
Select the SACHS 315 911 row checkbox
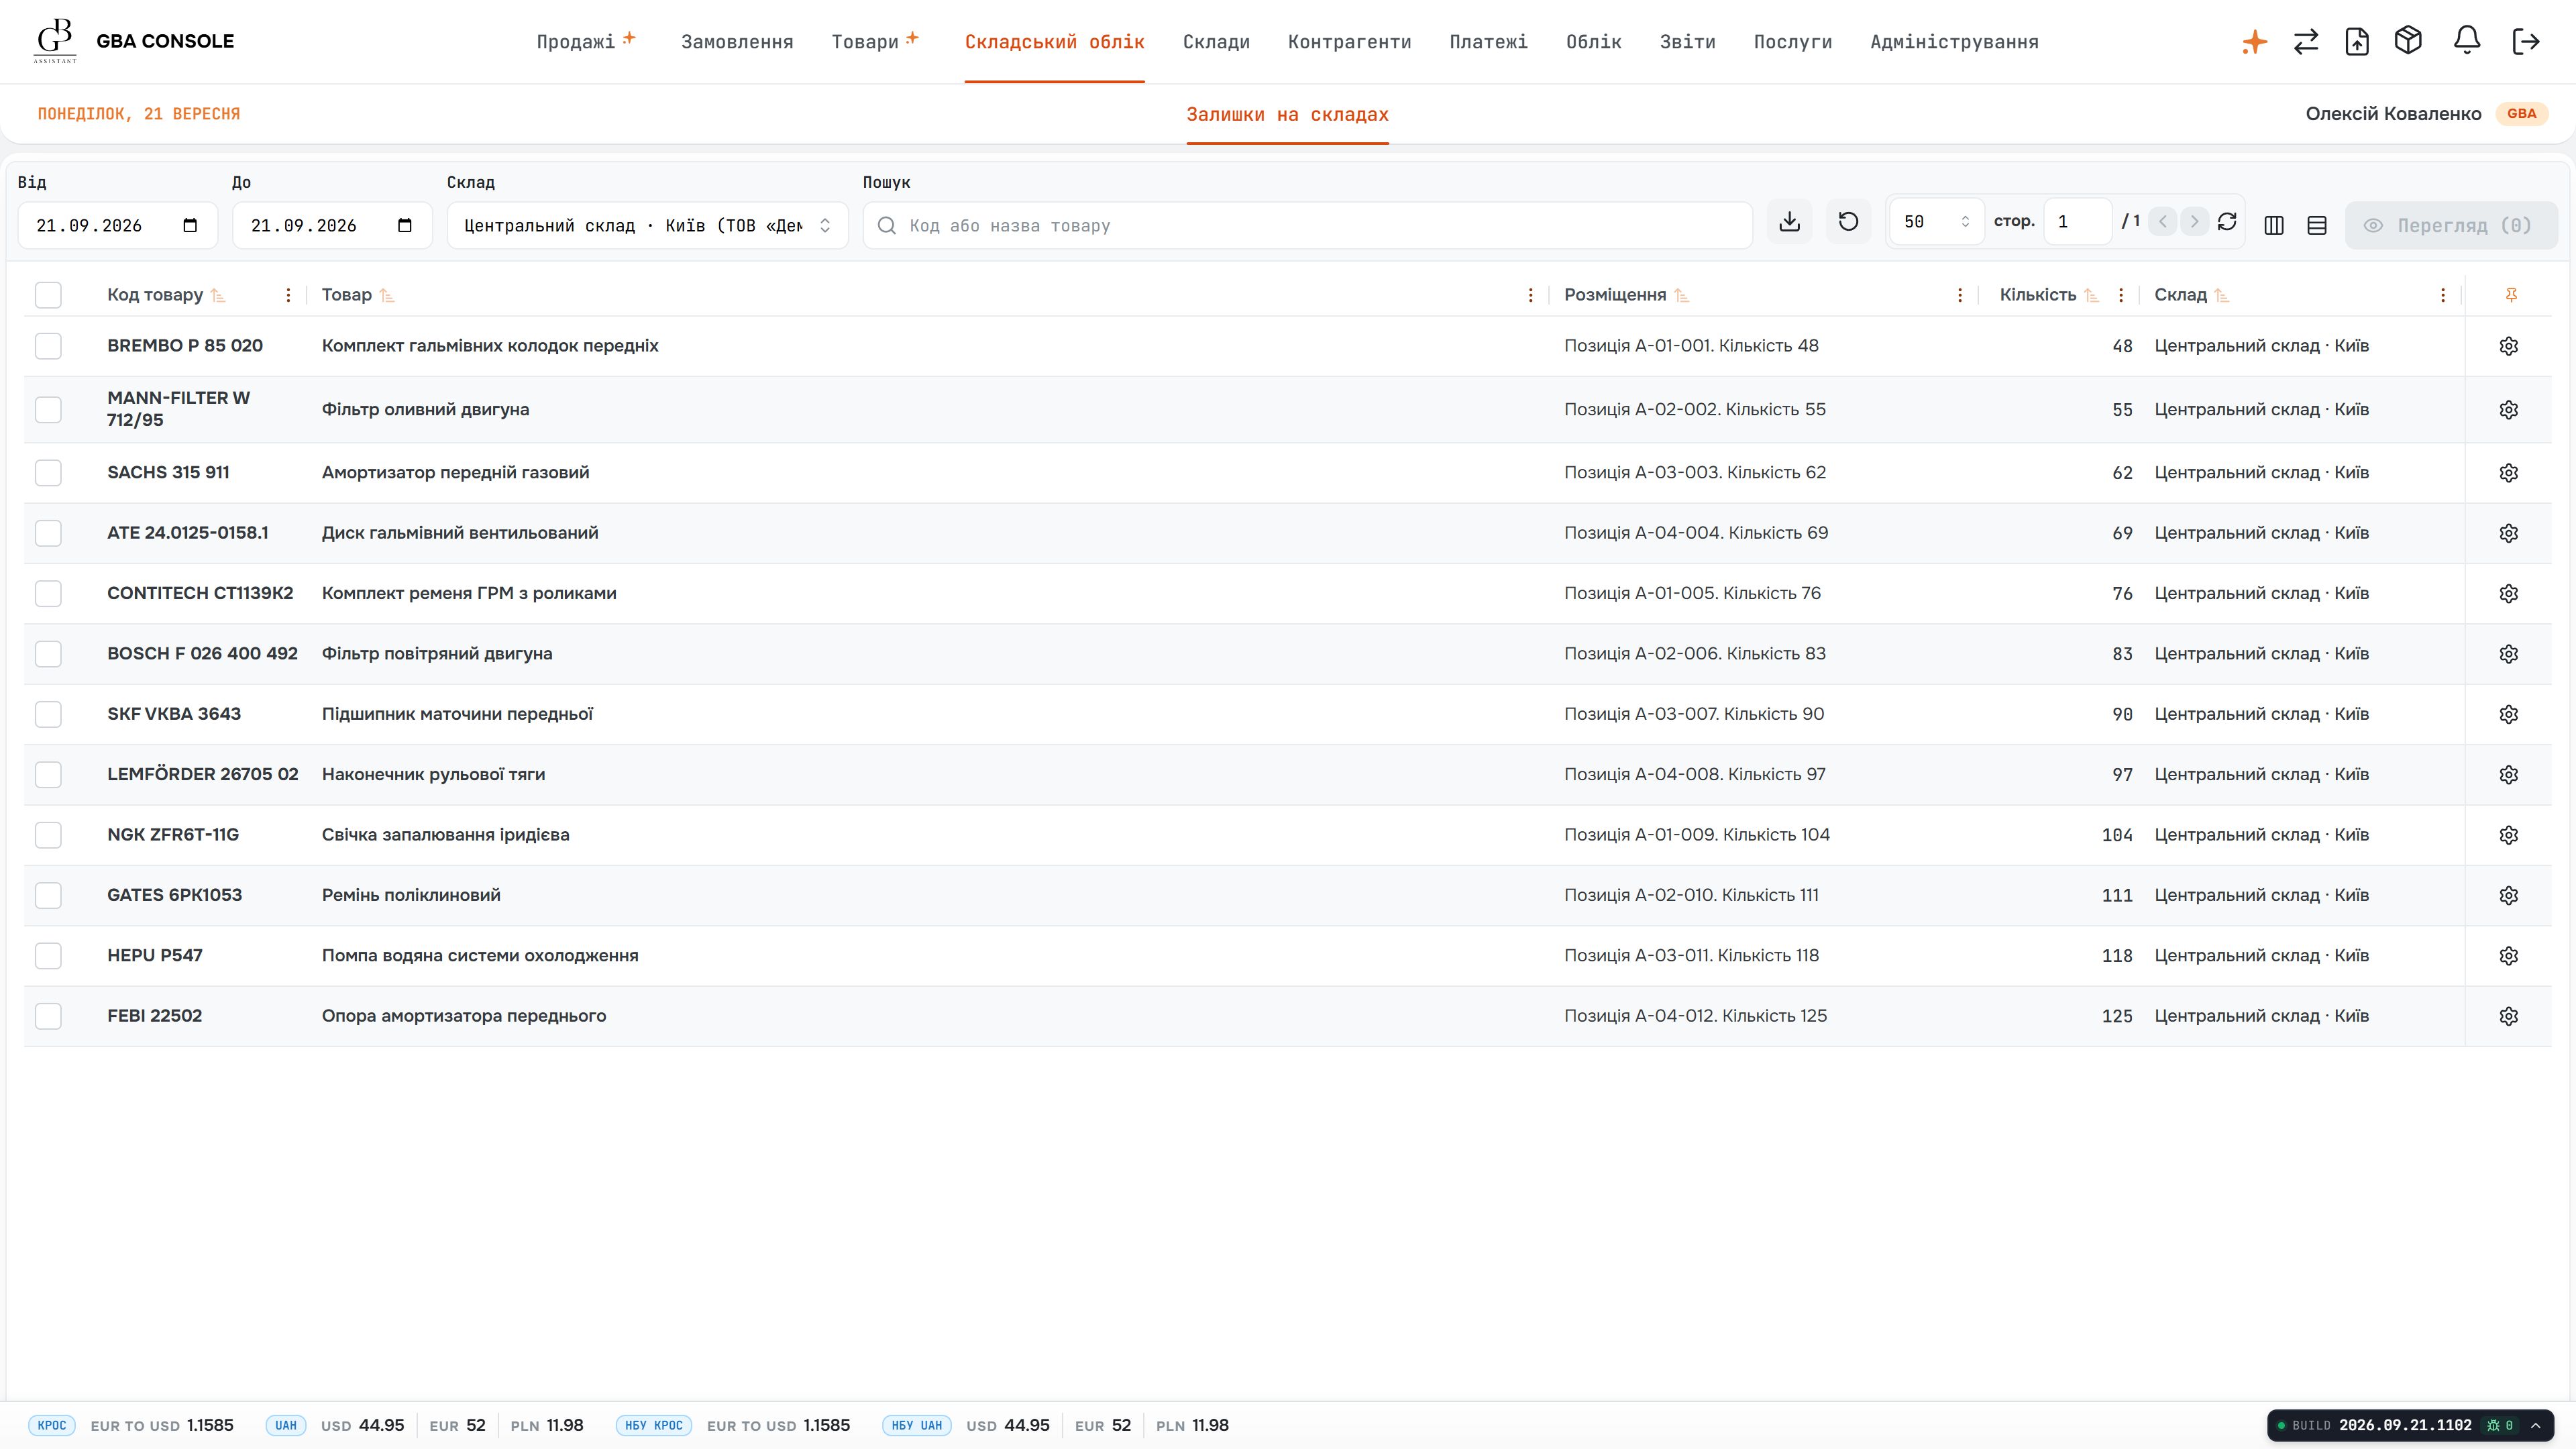(x=48, y=473)
